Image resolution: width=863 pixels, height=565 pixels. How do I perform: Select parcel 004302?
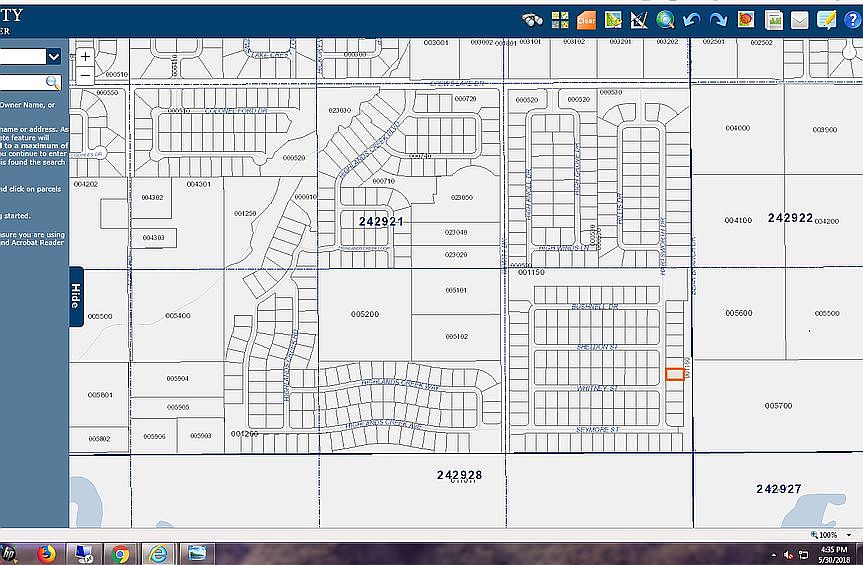pos(152,198)
